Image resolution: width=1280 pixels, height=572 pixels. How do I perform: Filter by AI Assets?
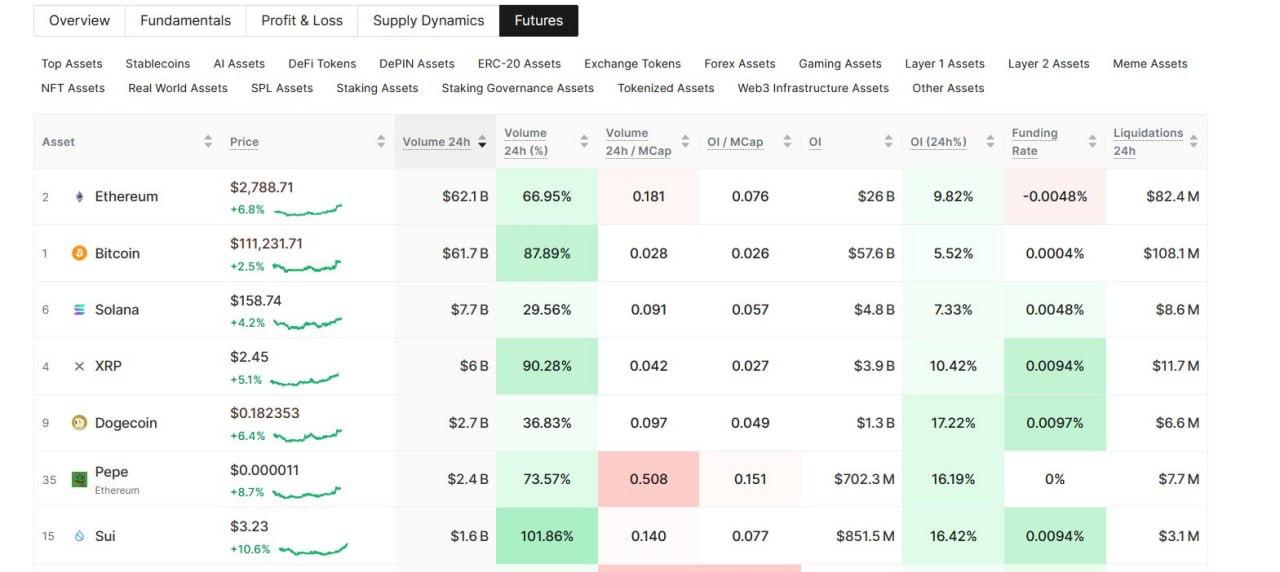tap(239, 64)
